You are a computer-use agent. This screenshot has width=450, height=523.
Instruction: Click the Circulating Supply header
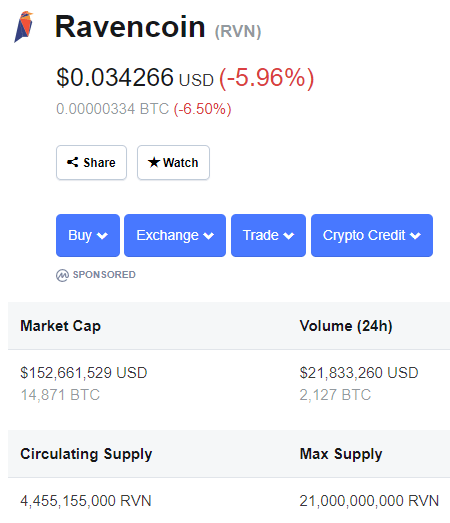tap(86, 454)
